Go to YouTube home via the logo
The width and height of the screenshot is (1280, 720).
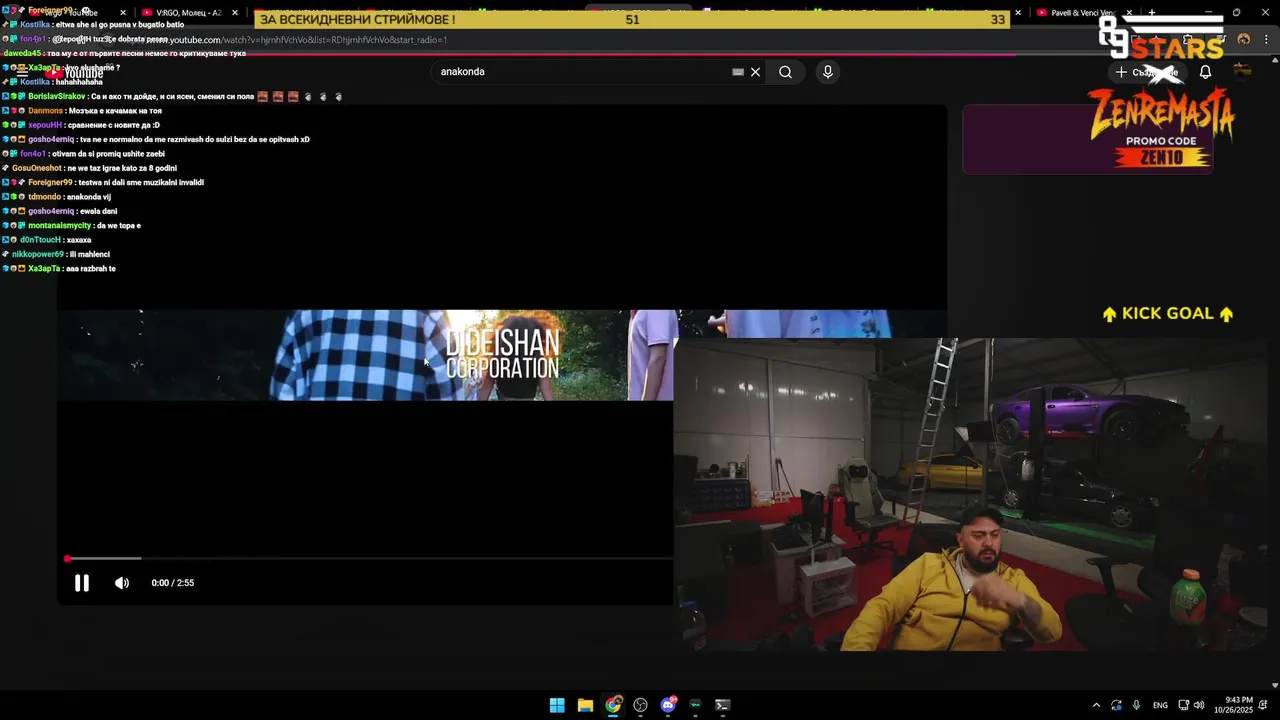point(74,73)
